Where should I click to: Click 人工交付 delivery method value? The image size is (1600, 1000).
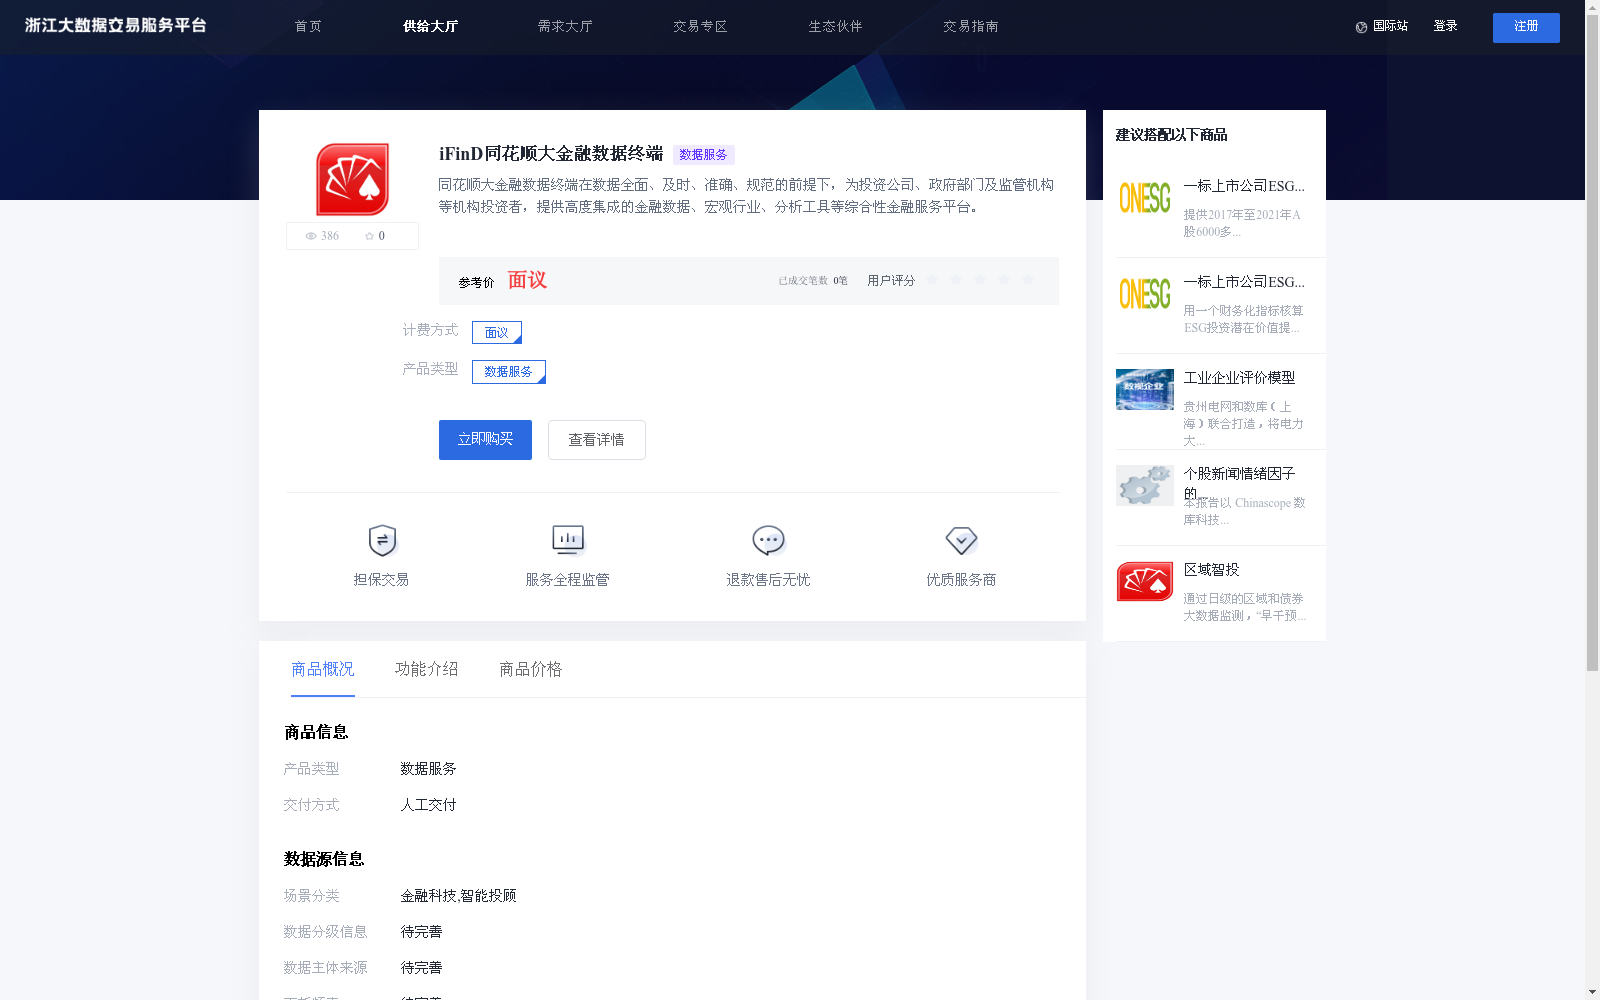(x=428, y=805)
